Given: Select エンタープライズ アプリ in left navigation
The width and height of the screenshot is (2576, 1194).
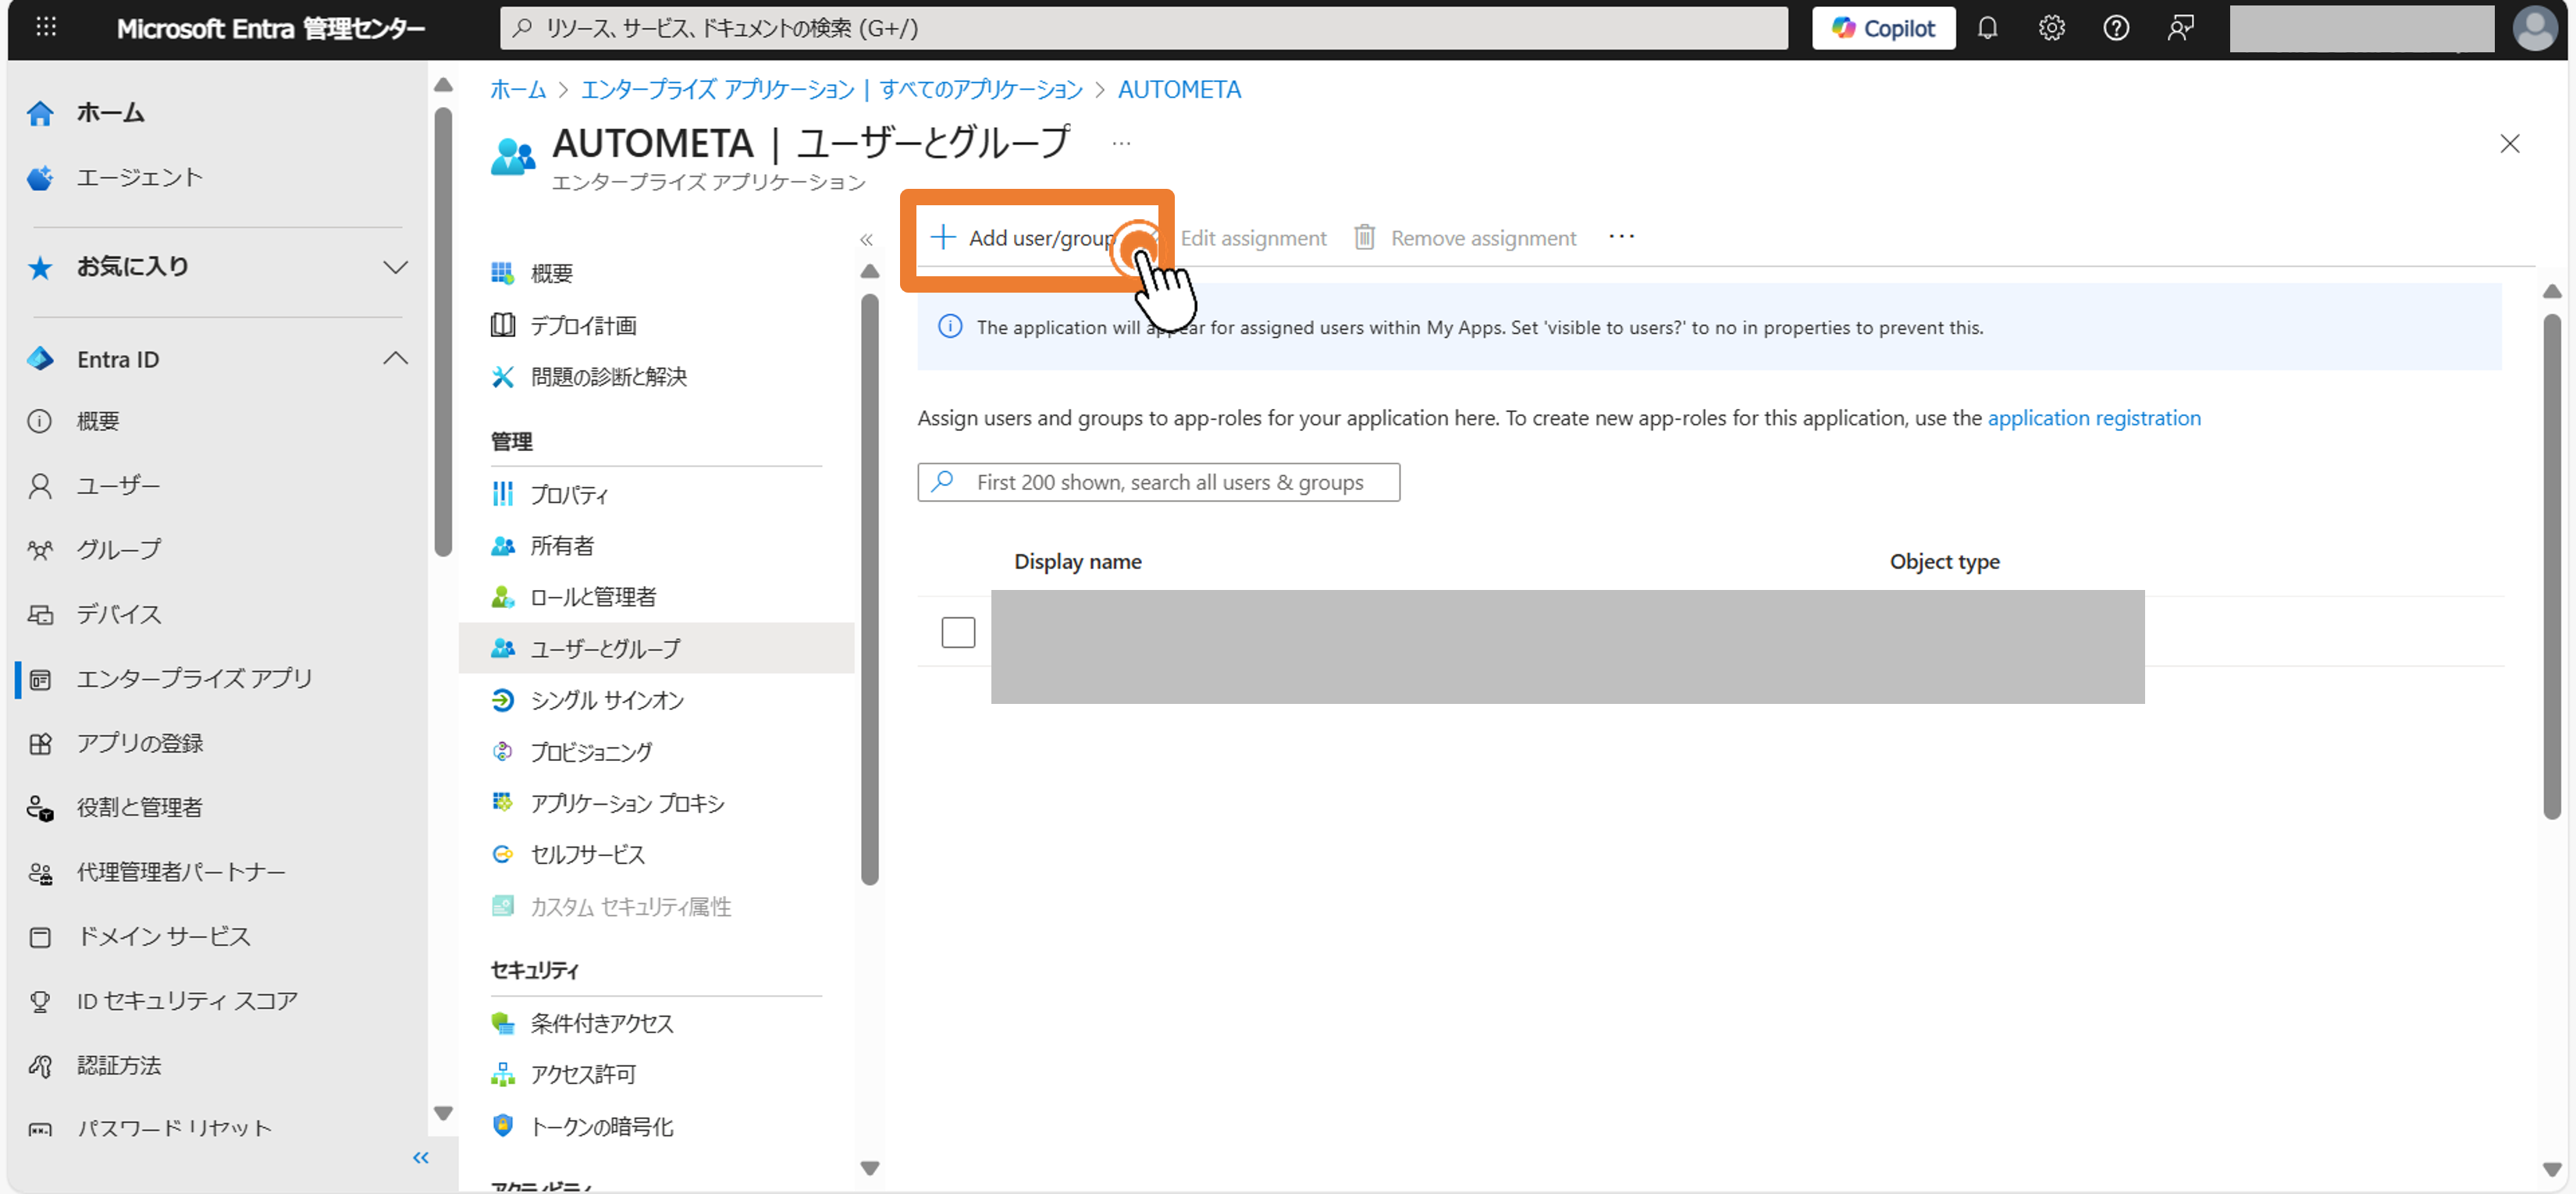Looking at the screenshot, I should coord(194,679).
